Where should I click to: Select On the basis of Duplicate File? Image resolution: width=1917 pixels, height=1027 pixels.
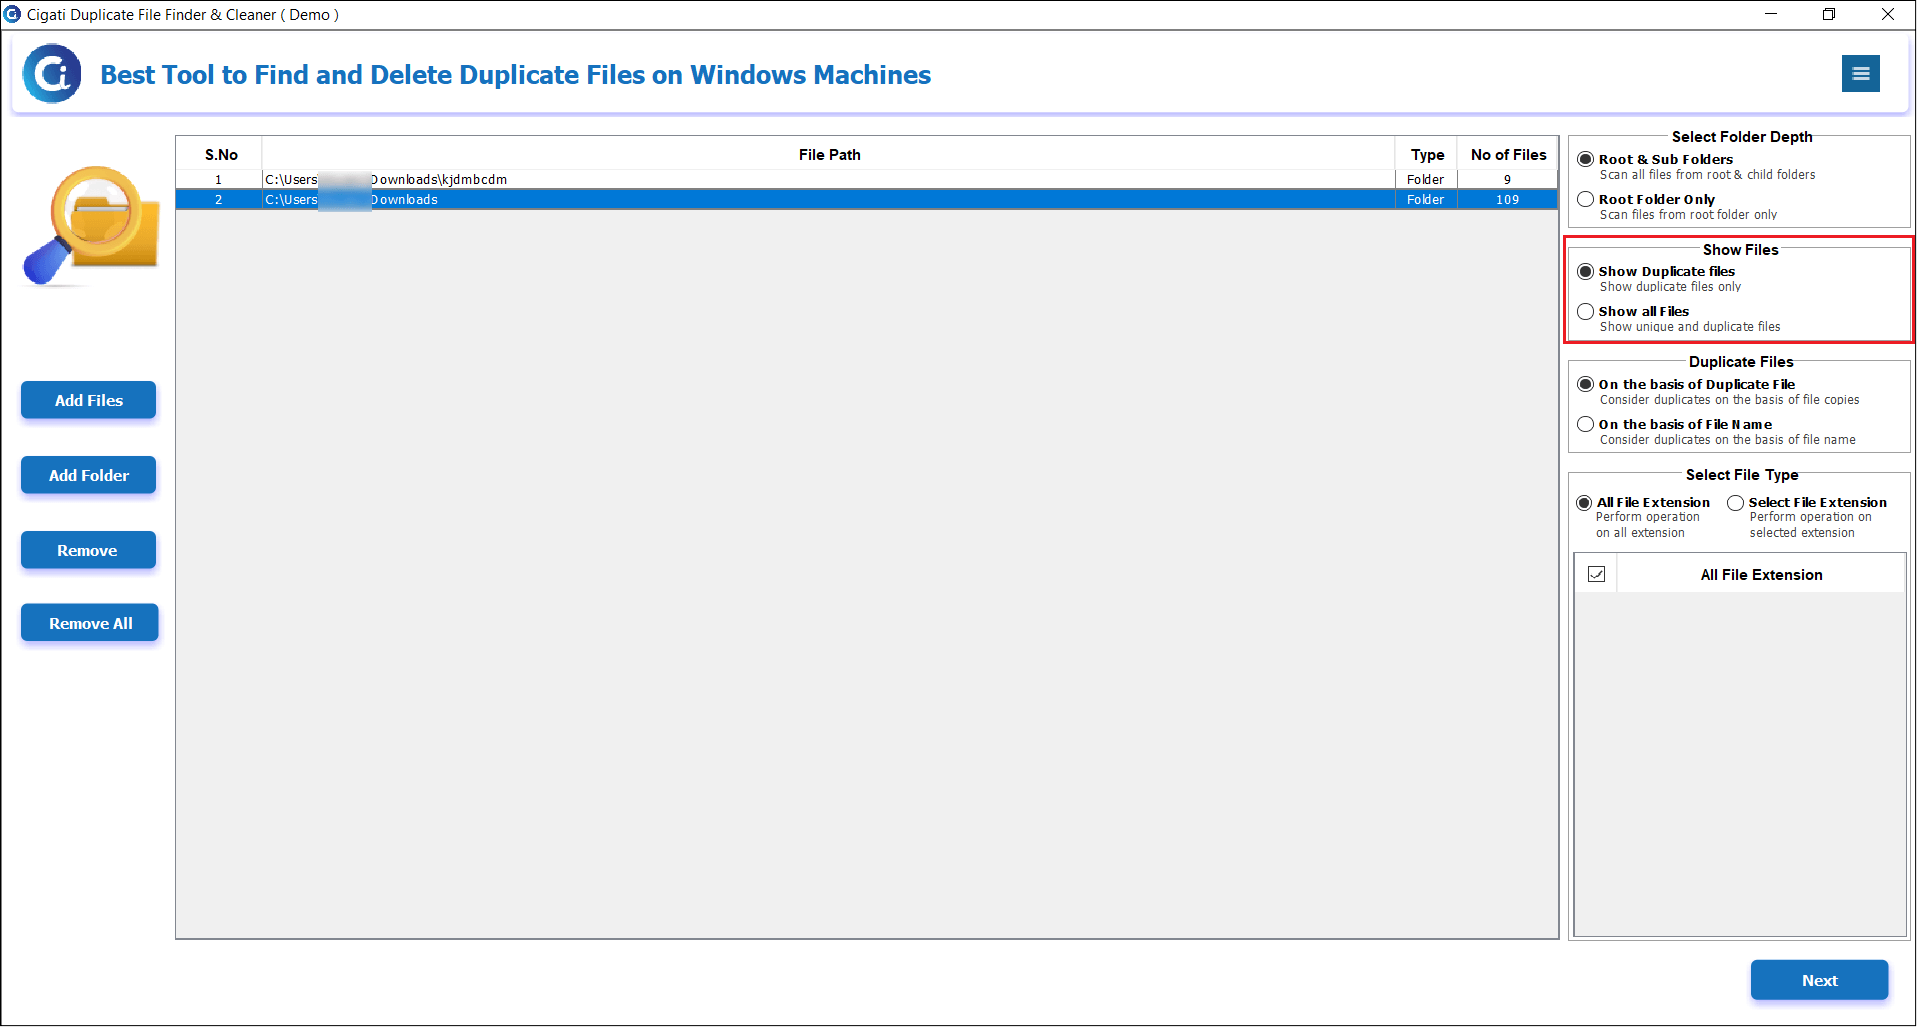tap(1585, 384)
